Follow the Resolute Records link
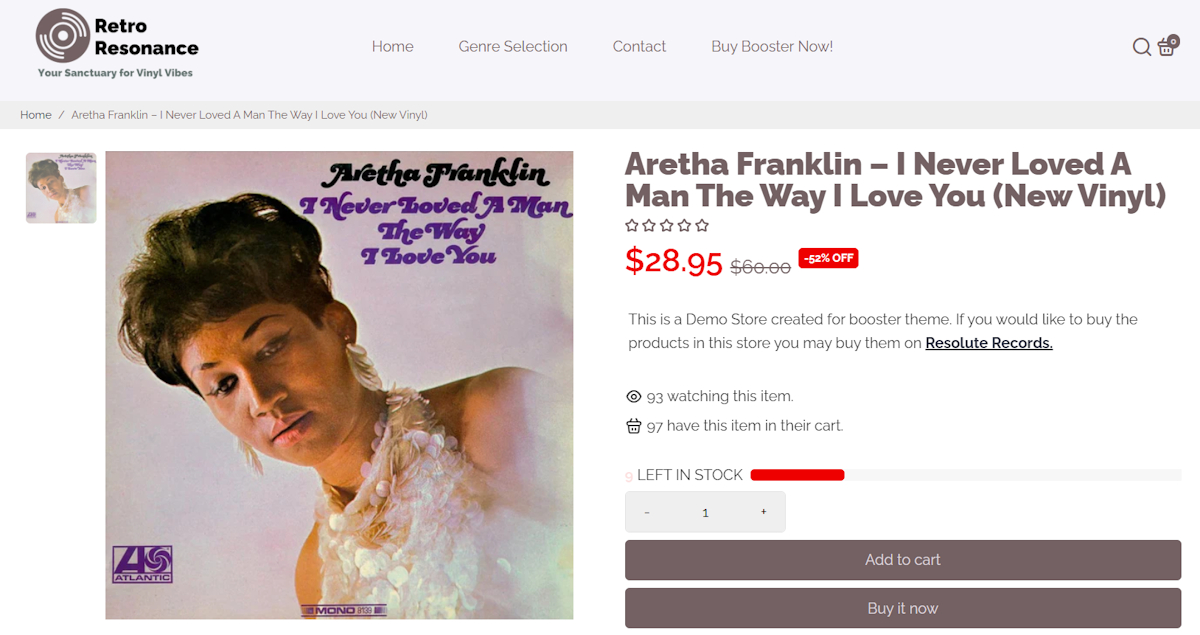Image resolution: width=1200 pixels, height=635 pixels. [989, 343]
